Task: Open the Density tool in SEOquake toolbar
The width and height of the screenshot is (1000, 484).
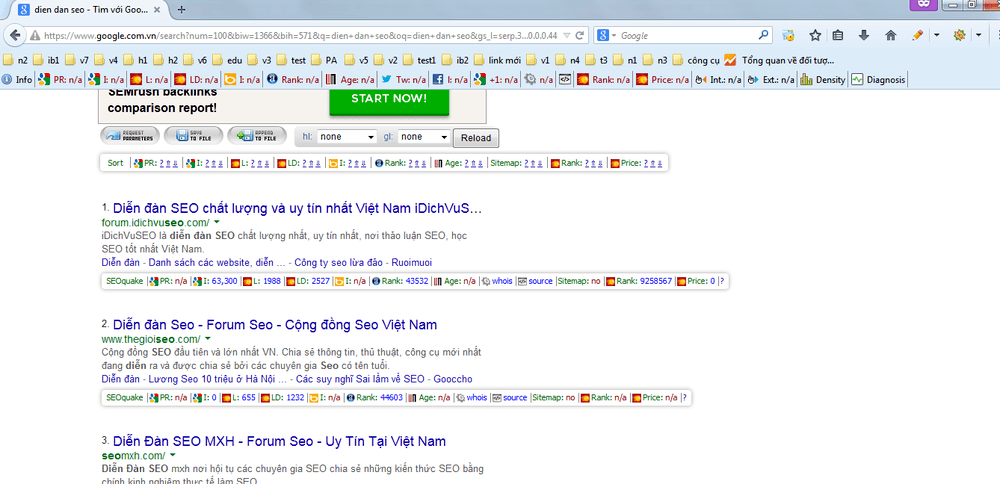Action: (x=823, y=80)
